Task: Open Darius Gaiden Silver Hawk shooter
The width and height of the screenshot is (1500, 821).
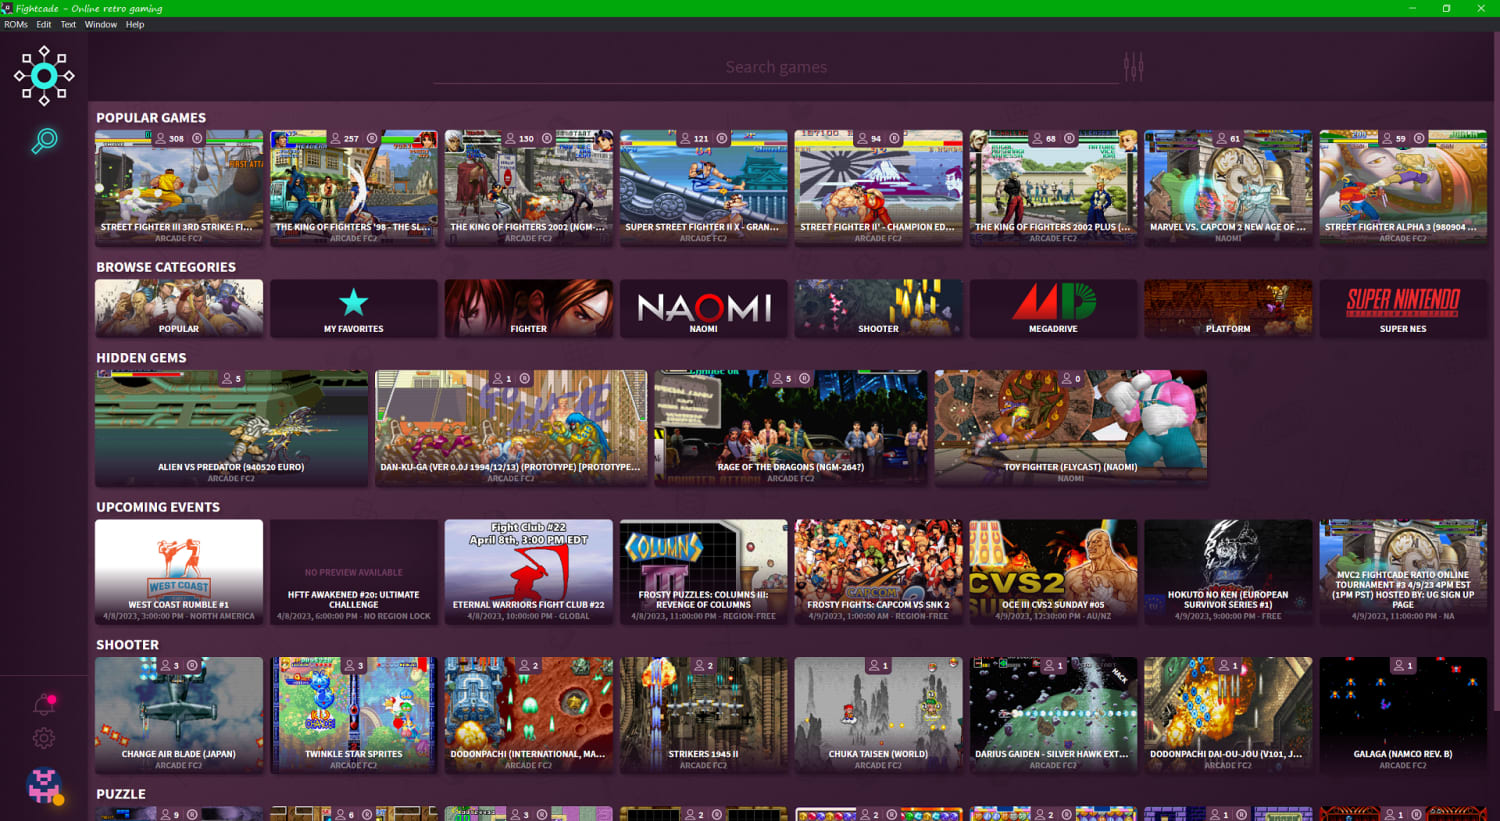Action: point(1054,715)
